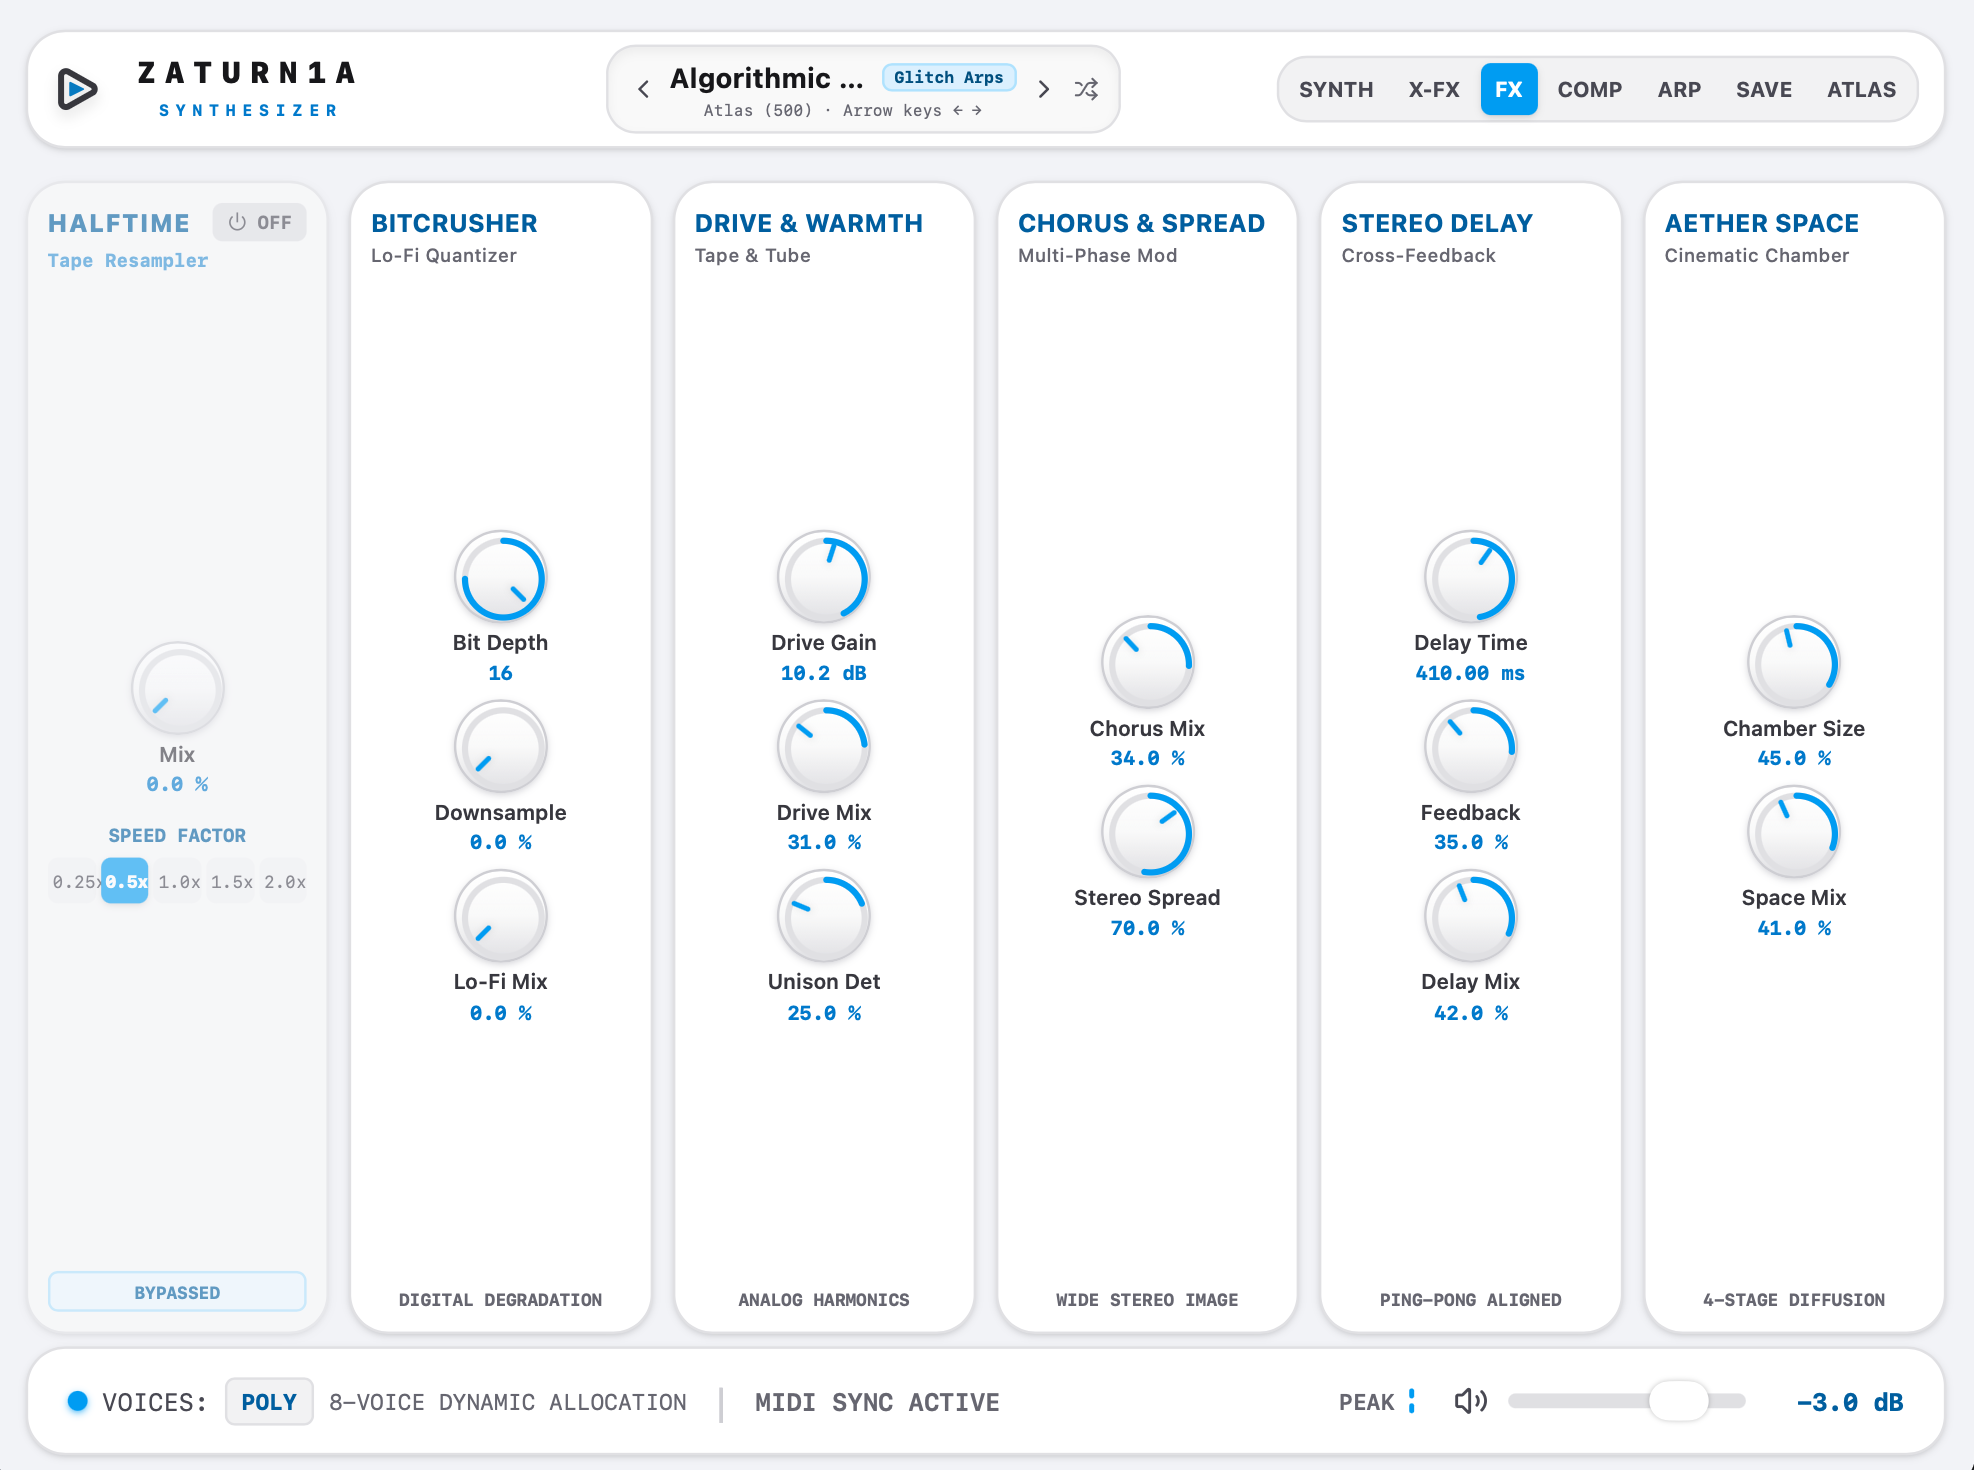The image size is (1974, 1470).
Task: Click the SAVE button in the header
Action: coord(1763,89)
